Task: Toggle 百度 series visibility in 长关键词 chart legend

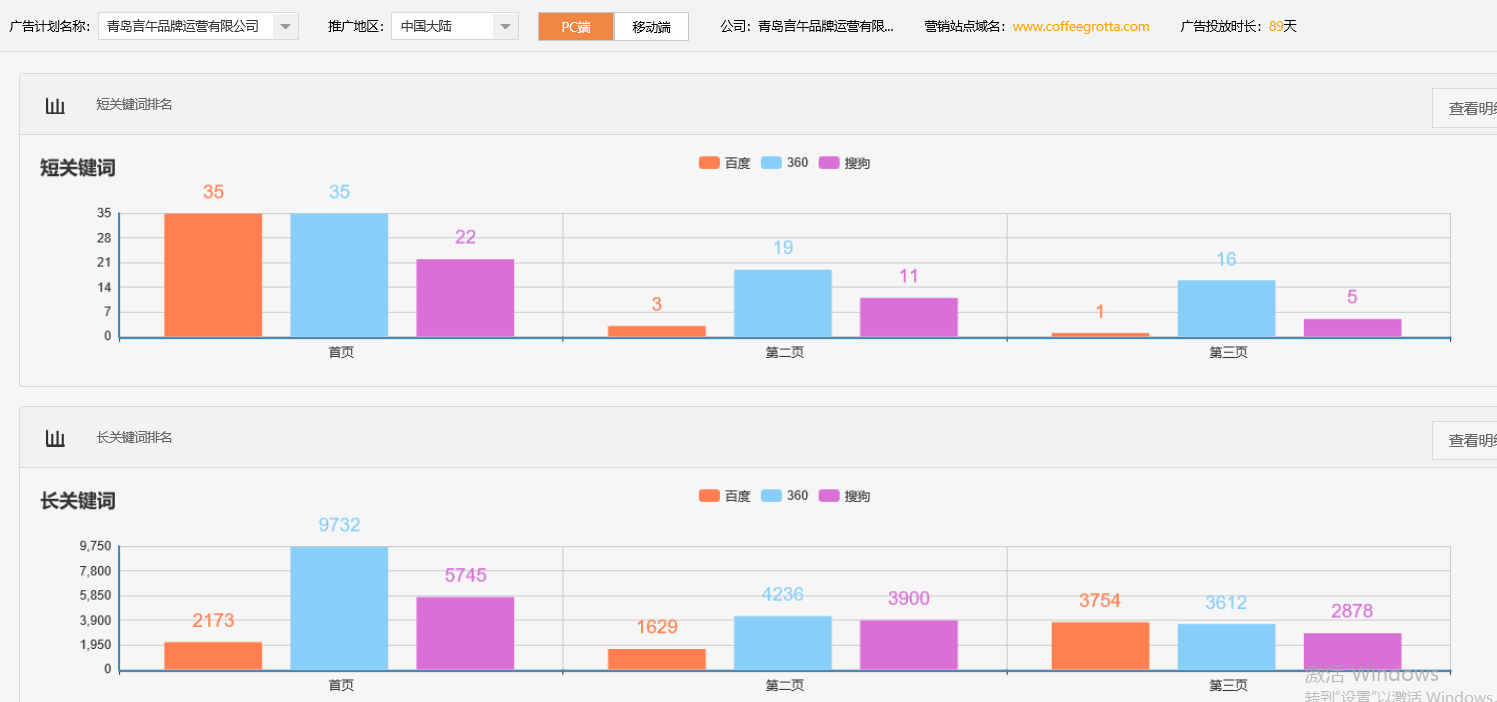Action: pos(707,495)
